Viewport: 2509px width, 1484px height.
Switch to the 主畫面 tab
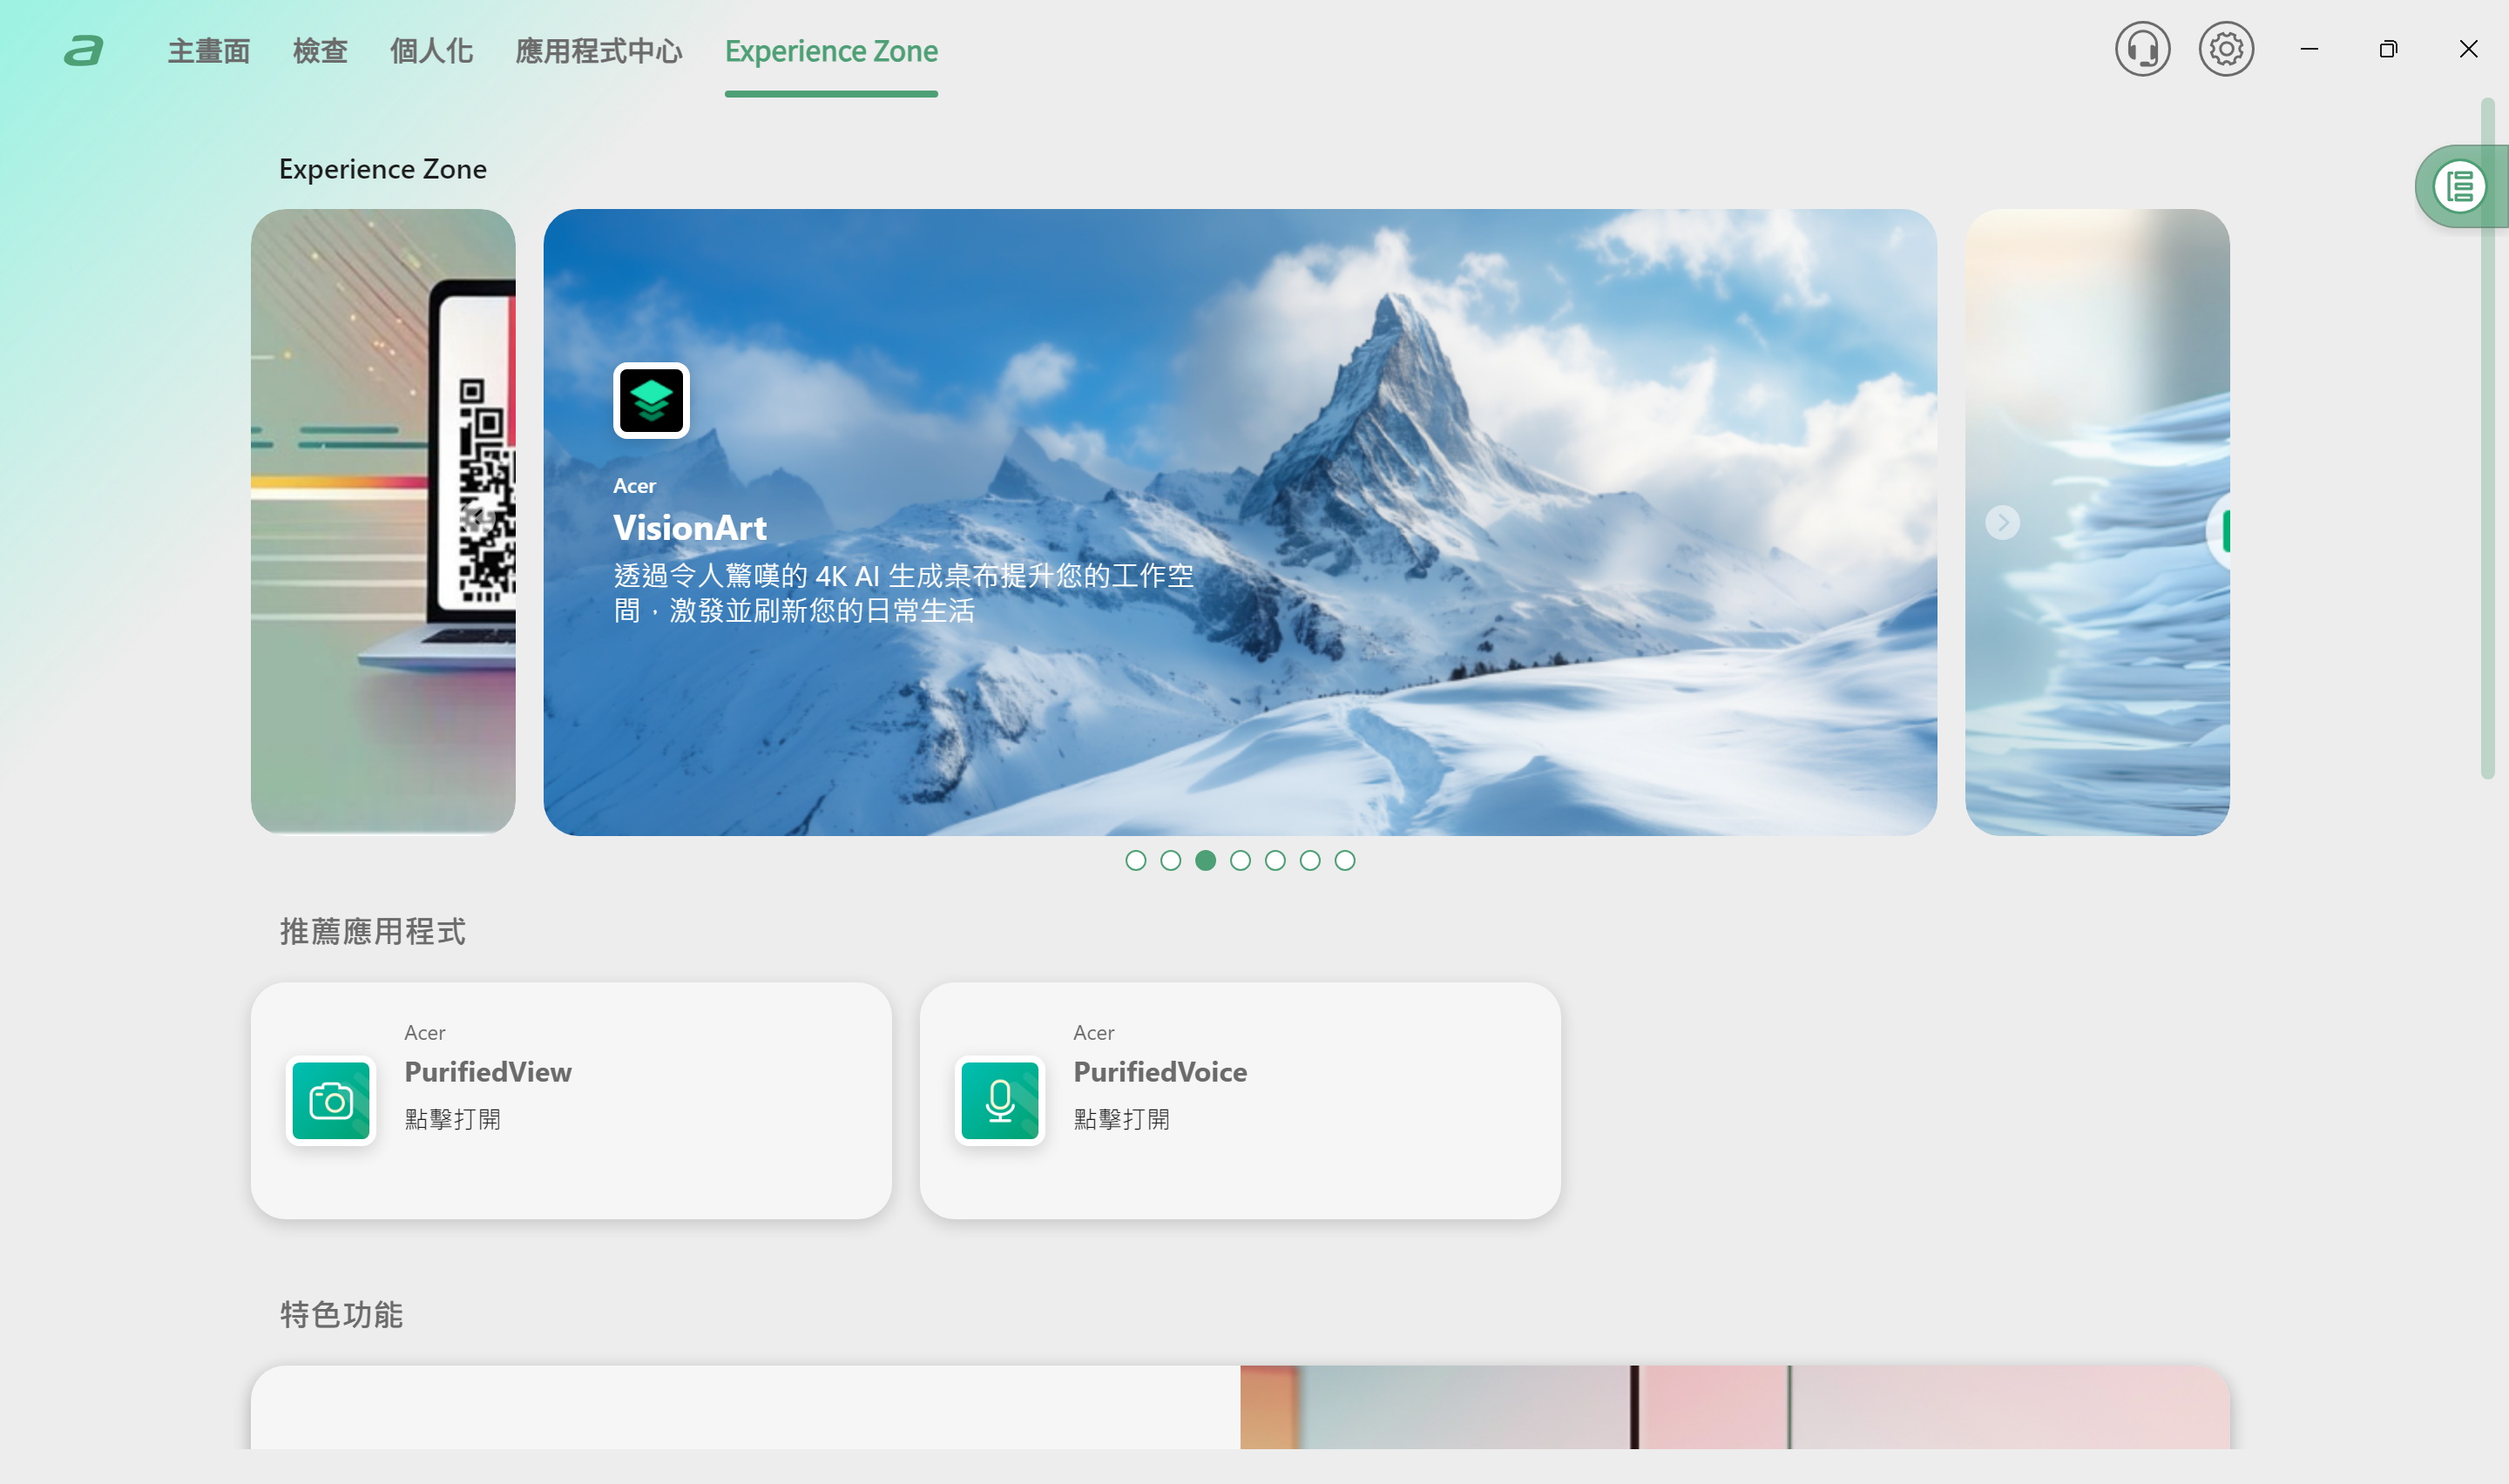pyautogui.click(x=209, y=51)
